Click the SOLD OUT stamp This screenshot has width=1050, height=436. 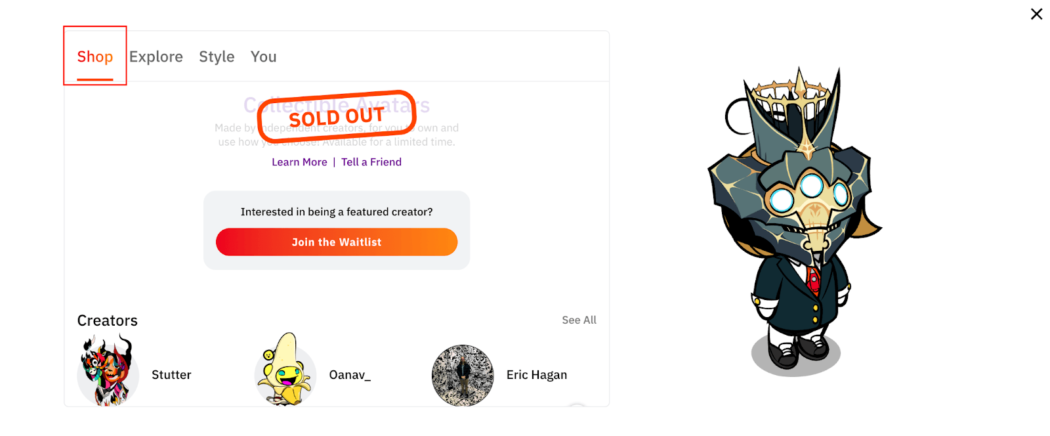click(x=336, y=118)
